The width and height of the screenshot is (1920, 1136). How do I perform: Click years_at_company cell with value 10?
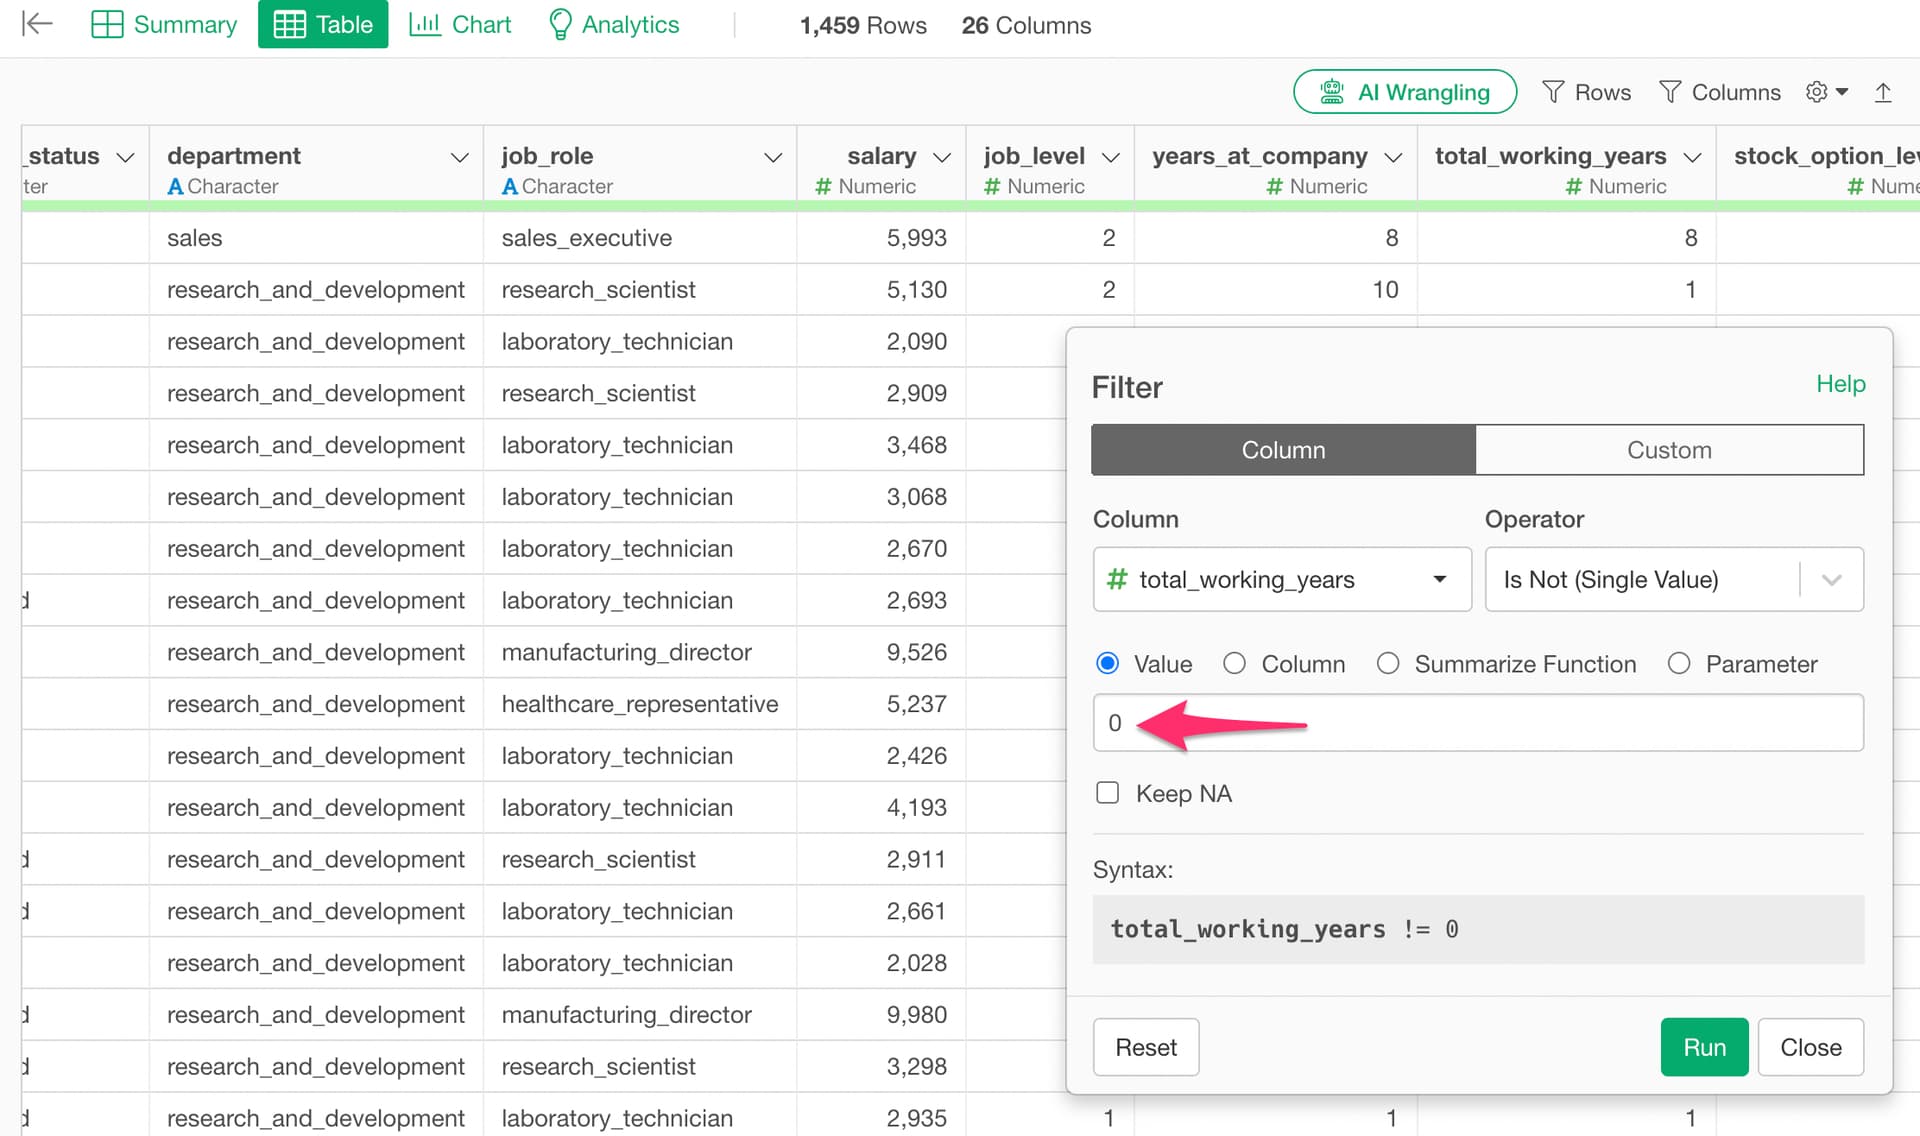(1276, 290)
